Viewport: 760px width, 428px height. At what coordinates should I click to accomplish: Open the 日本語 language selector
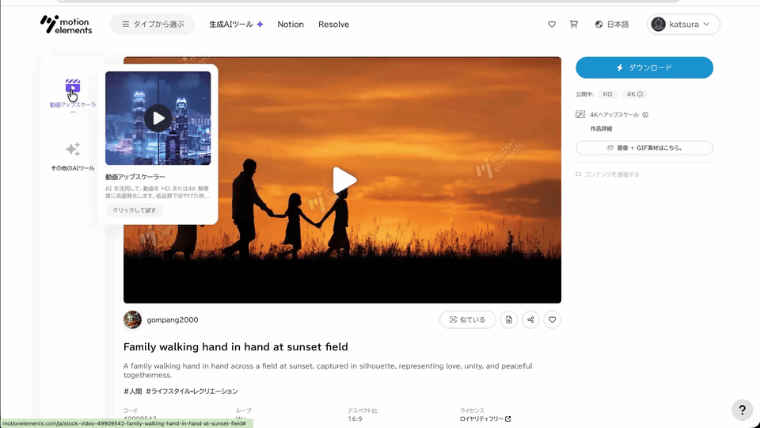point(611,24)
